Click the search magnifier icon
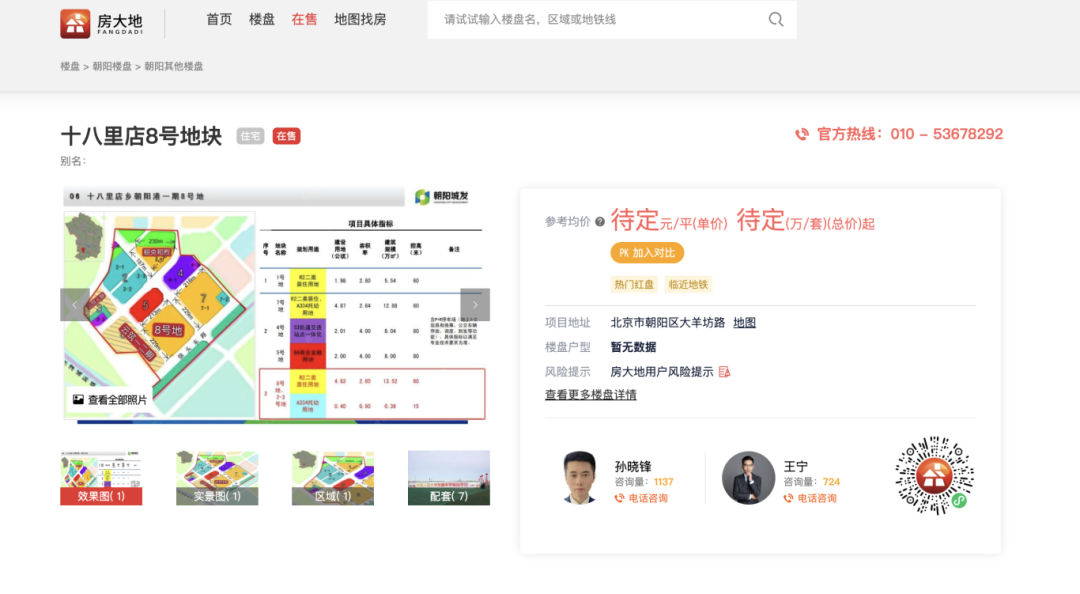Image resolution: width=1080 pixels, height=594 pixels. click(x=776, y=19)
